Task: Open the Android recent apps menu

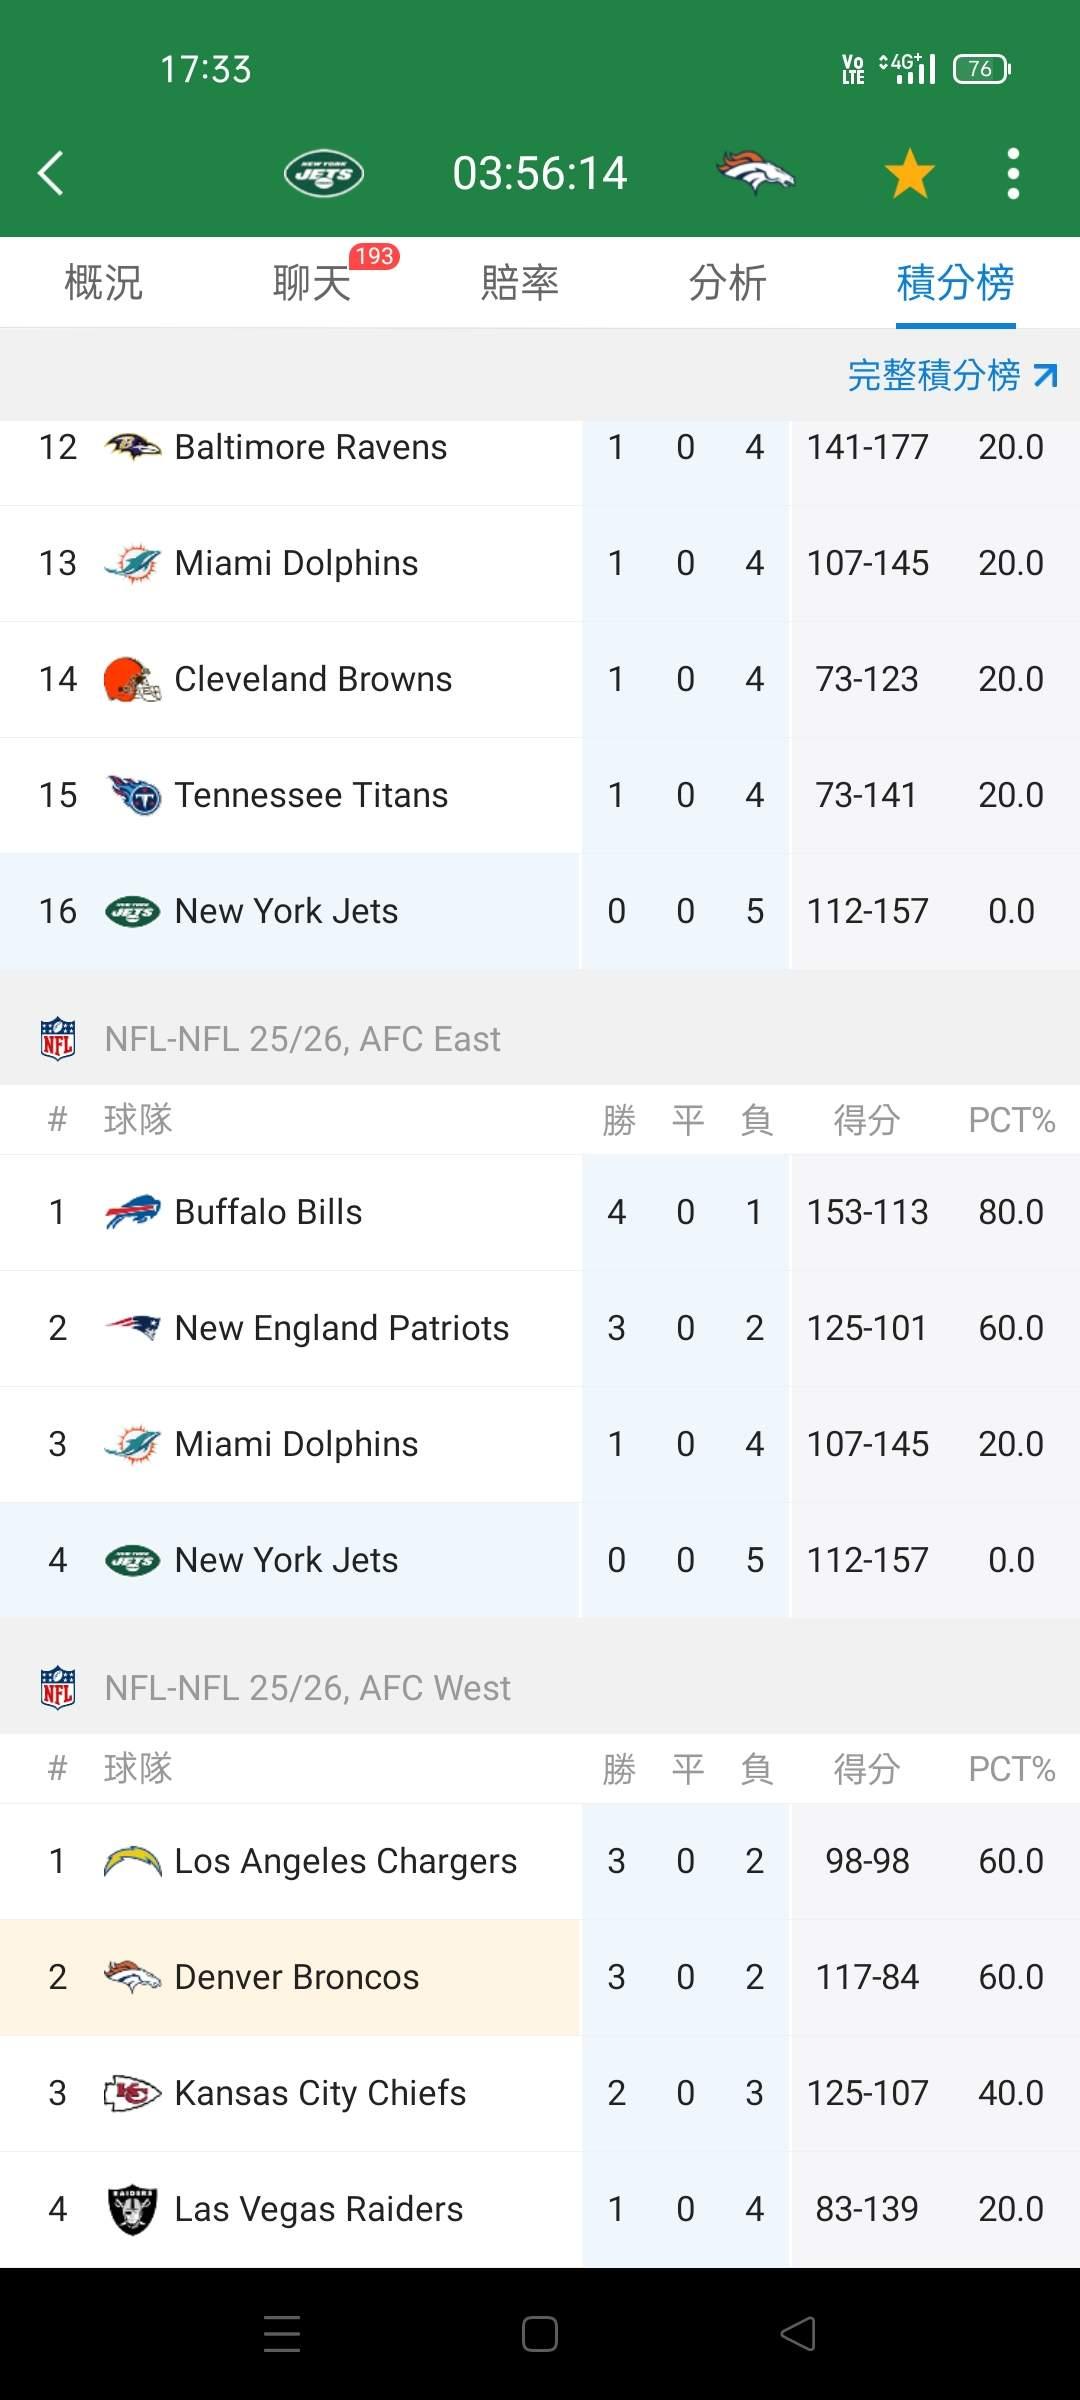Action: 282,2334
